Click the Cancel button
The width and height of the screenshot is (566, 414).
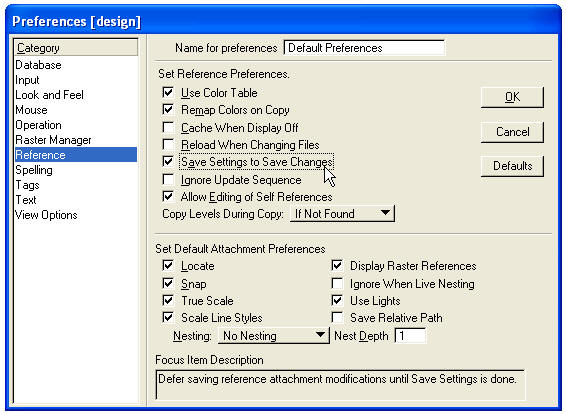(x=512, y=132)
